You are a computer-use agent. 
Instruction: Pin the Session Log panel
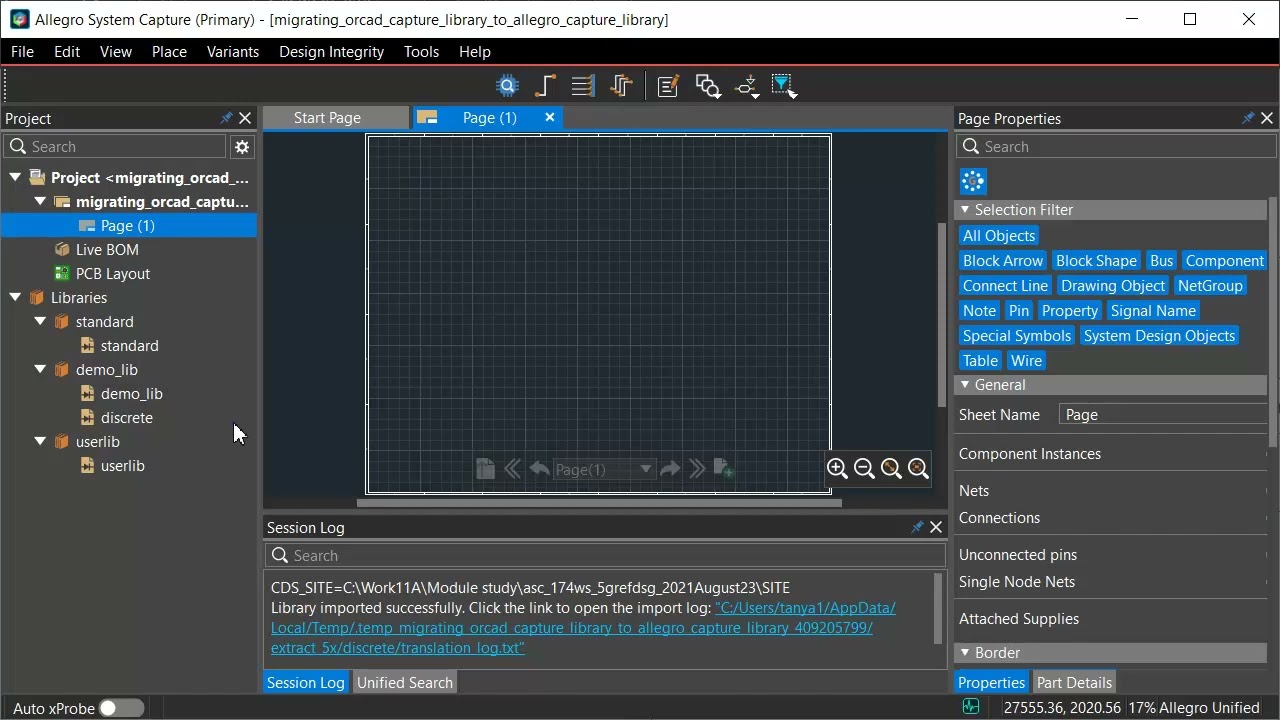[x=917, y=527]
